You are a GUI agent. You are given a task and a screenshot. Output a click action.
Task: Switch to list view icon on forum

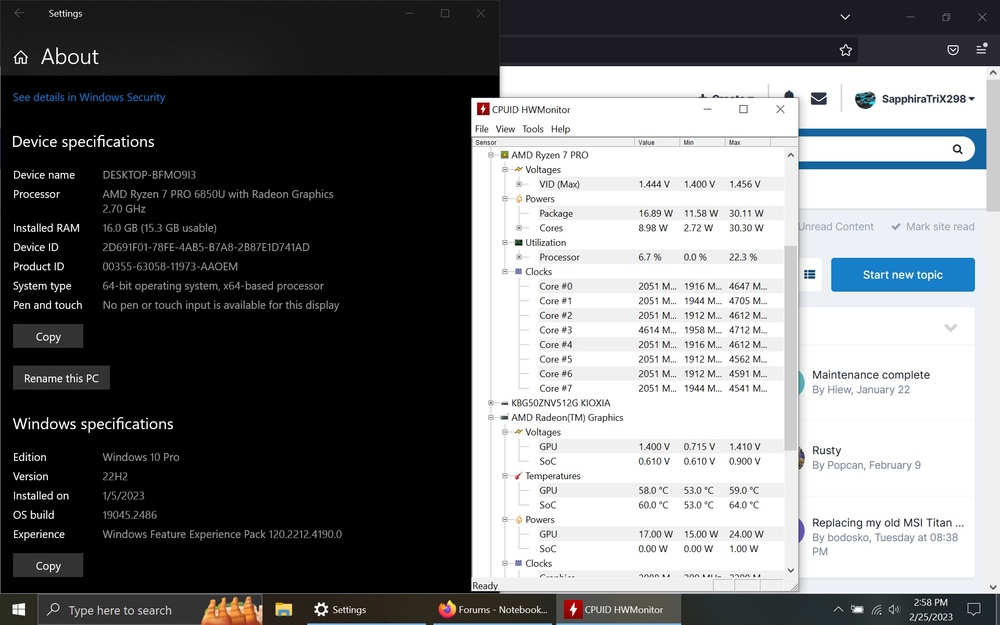(x=809, y=275)
